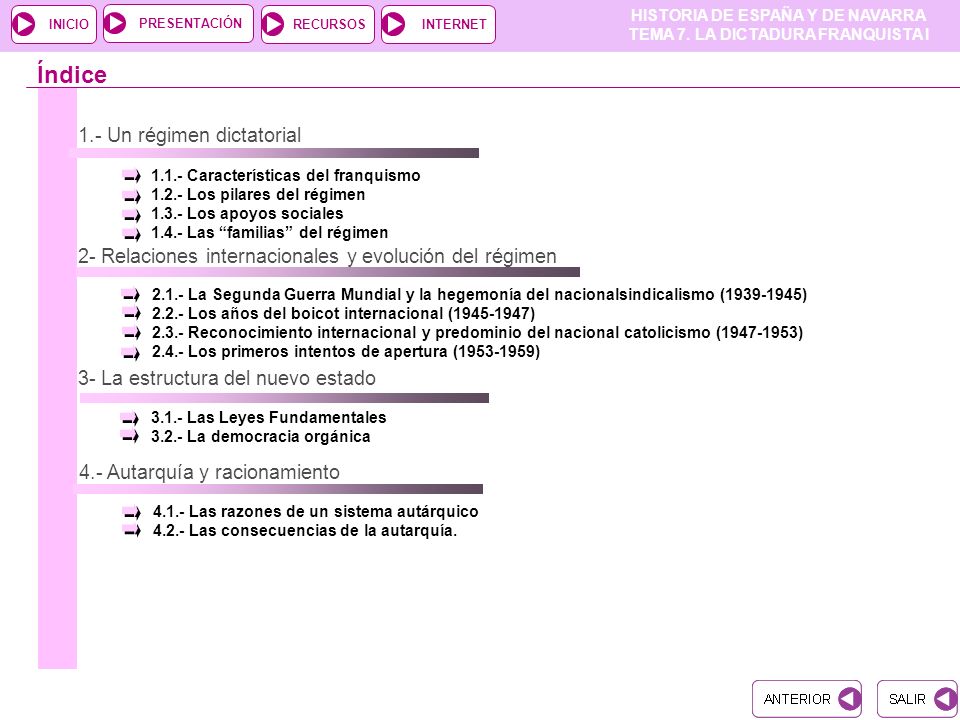Click the play icon beside RECURSOS
This screenshot has width=960, height=720.
click(273, 24)
